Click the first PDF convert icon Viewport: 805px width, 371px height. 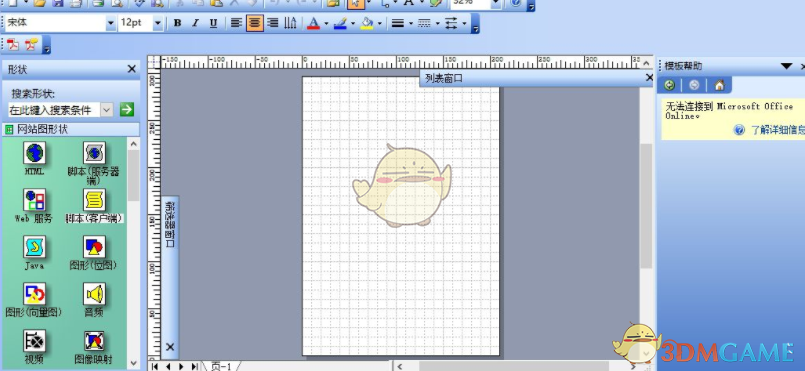pyautogui.click(x=13, y=45)
